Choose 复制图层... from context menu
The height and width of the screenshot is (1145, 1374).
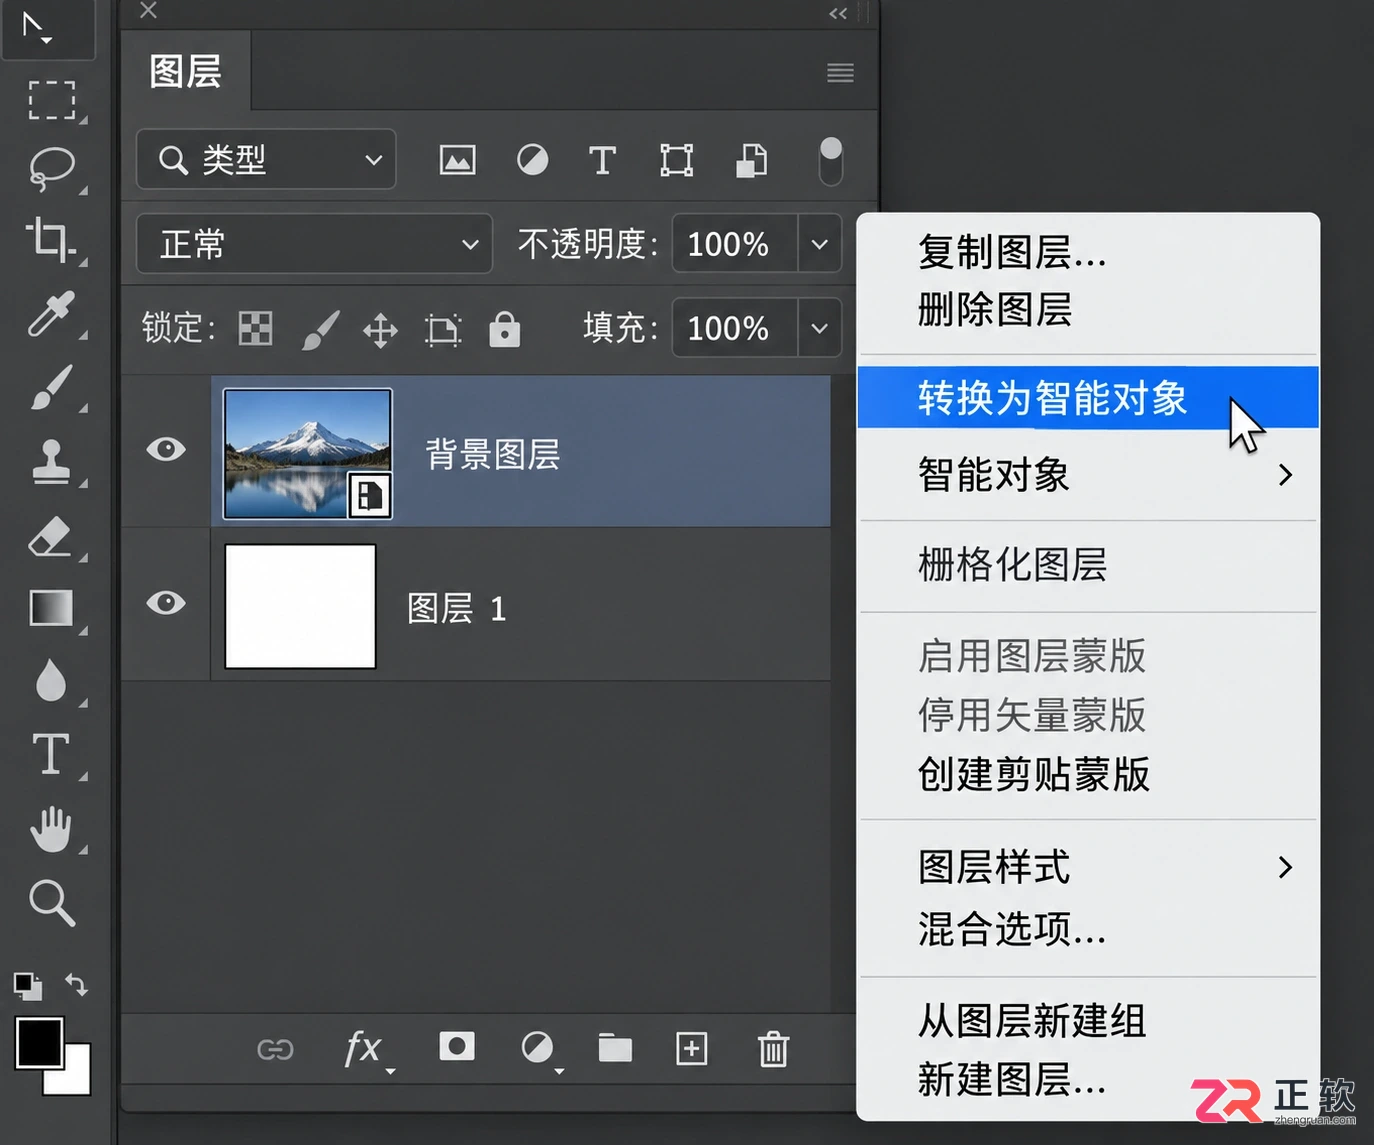[1088, 252]
